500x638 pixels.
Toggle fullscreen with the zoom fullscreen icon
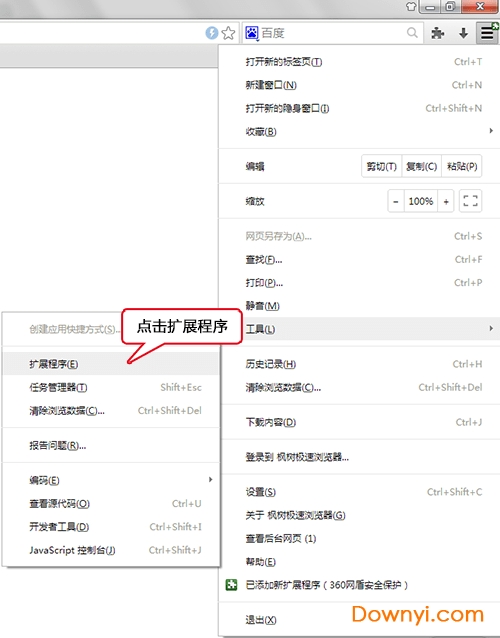470,201
